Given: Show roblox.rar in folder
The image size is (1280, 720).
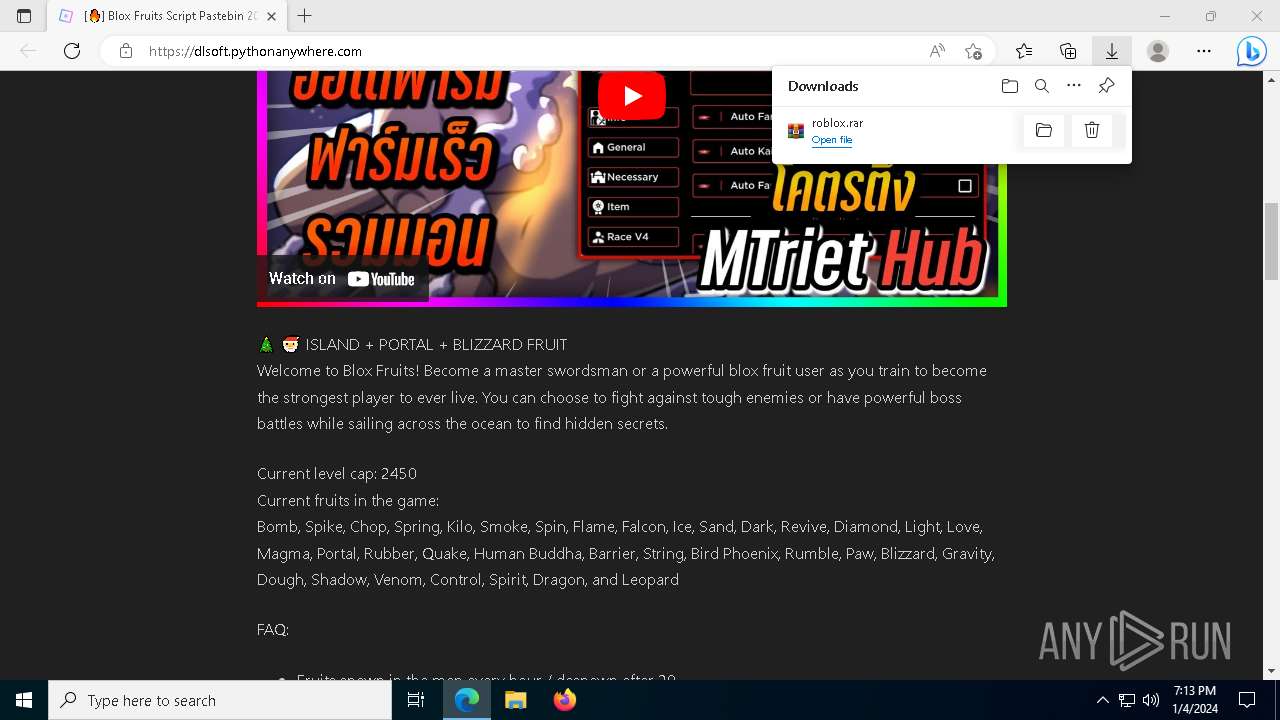Looking at the screenshot, I should click(x=1044, y=130).
